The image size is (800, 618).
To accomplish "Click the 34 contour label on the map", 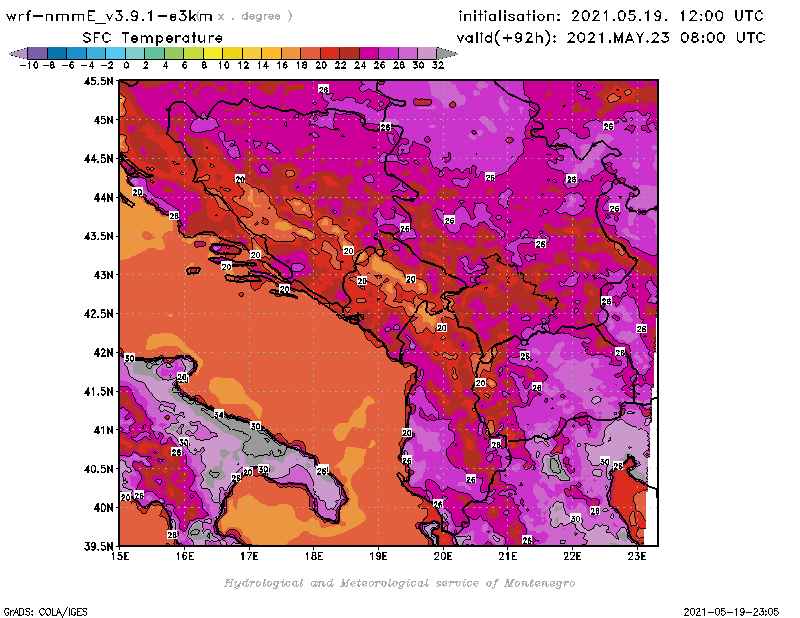I will (219, 415).
